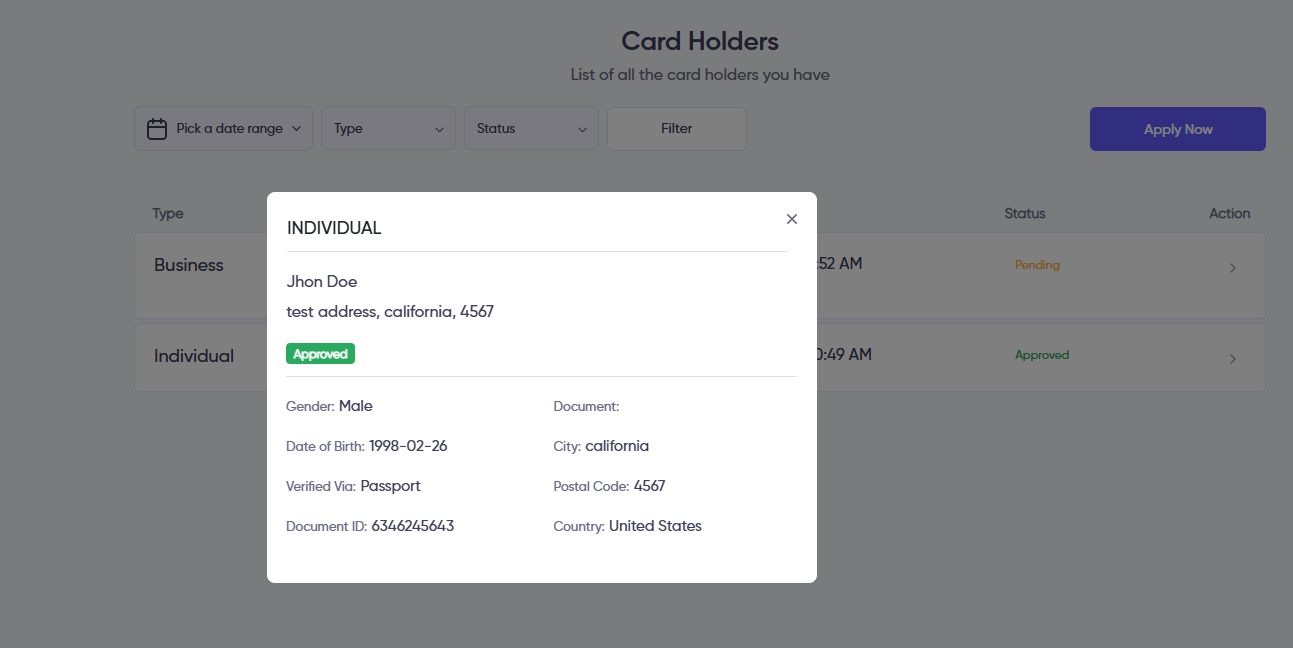Click the green Approved badge in dialog
Viewport: 1293px width, 648px height.
(x=320, y=354)
